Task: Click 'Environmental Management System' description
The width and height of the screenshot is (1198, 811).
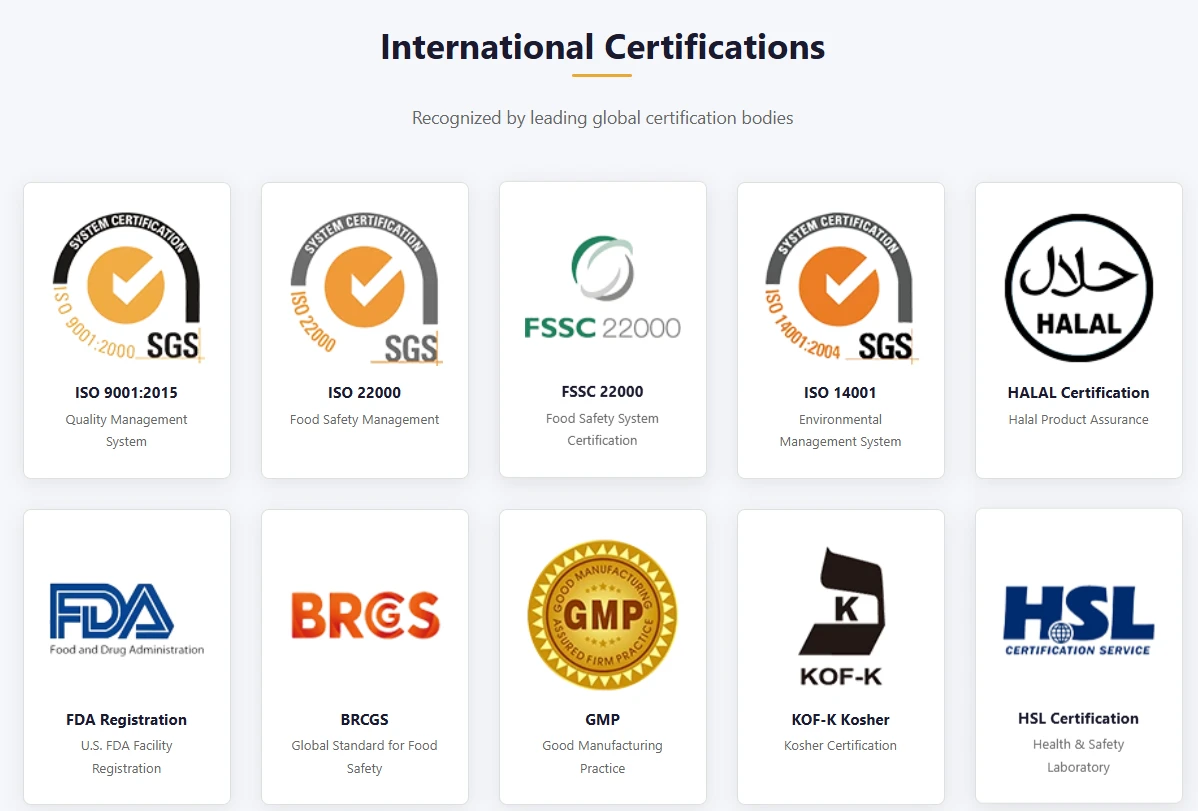Action: 840,430
